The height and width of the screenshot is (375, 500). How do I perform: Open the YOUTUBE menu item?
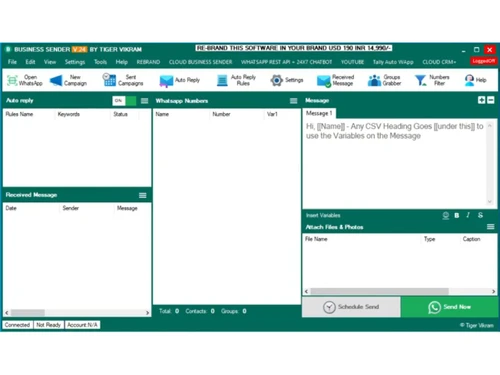point(352,62)
